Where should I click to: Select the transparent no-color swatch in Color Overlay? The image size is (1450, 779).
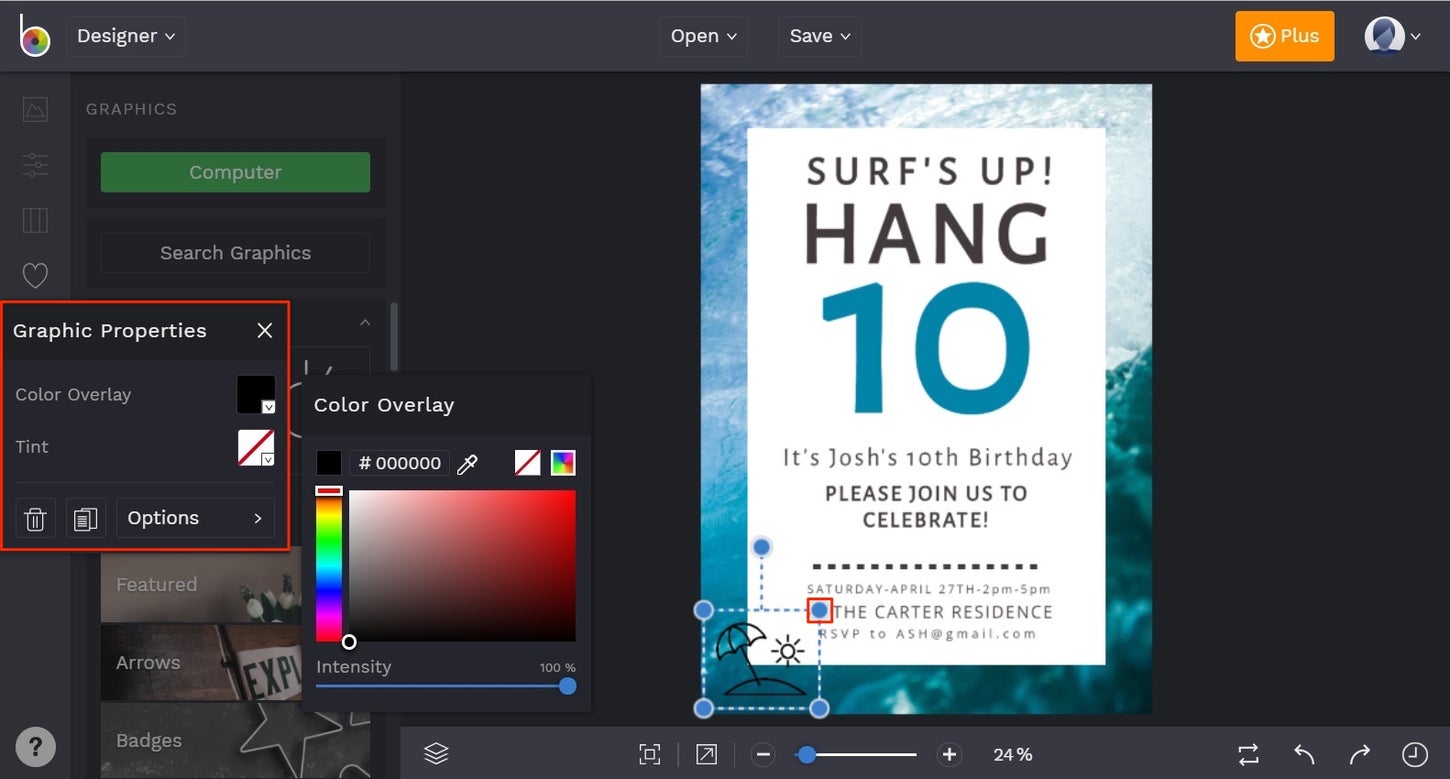[x=528, y=463]
